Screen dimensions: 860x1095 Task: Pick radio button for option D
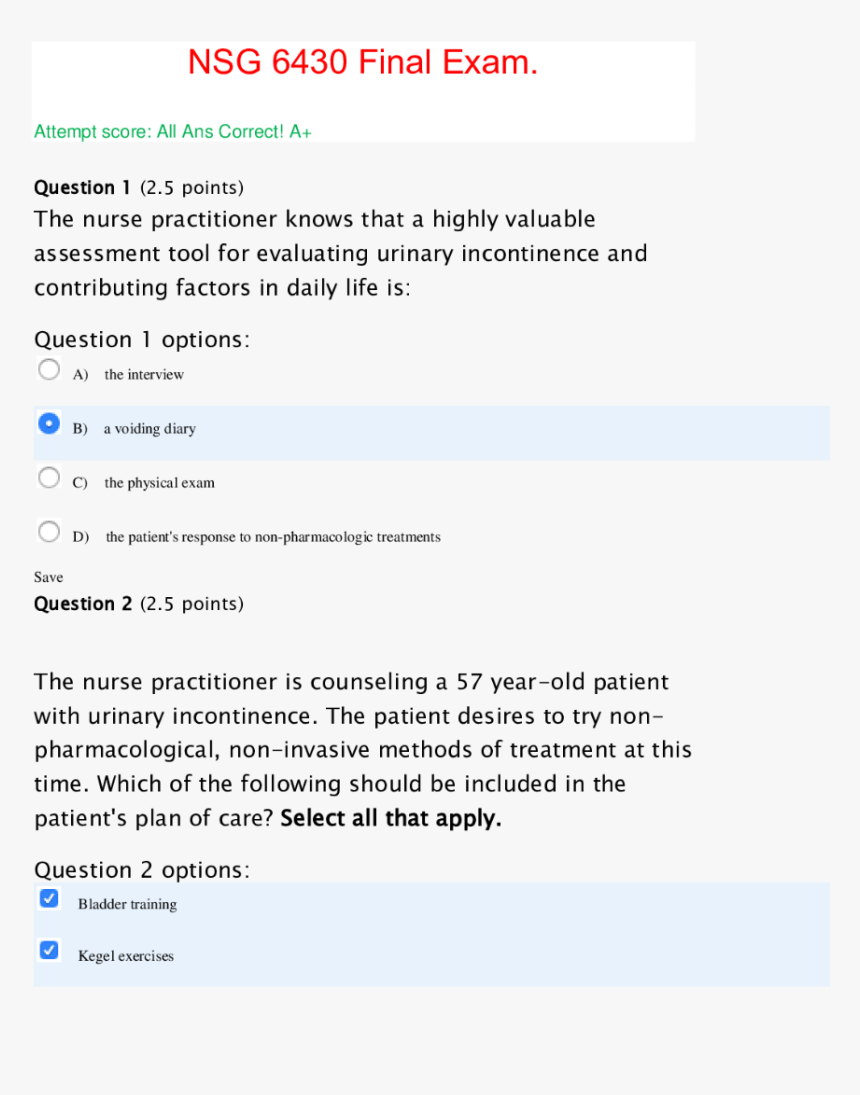pyautogui.click(x=49, y=532)
